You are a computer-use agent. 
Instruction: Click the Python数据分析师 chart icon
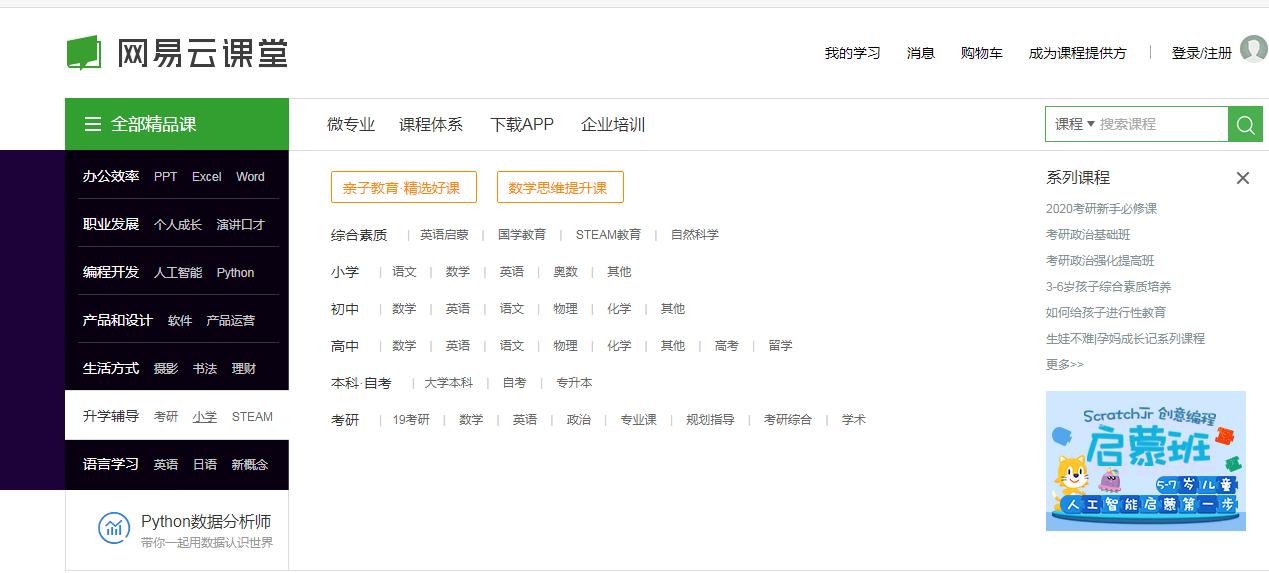tap(114, 528)
